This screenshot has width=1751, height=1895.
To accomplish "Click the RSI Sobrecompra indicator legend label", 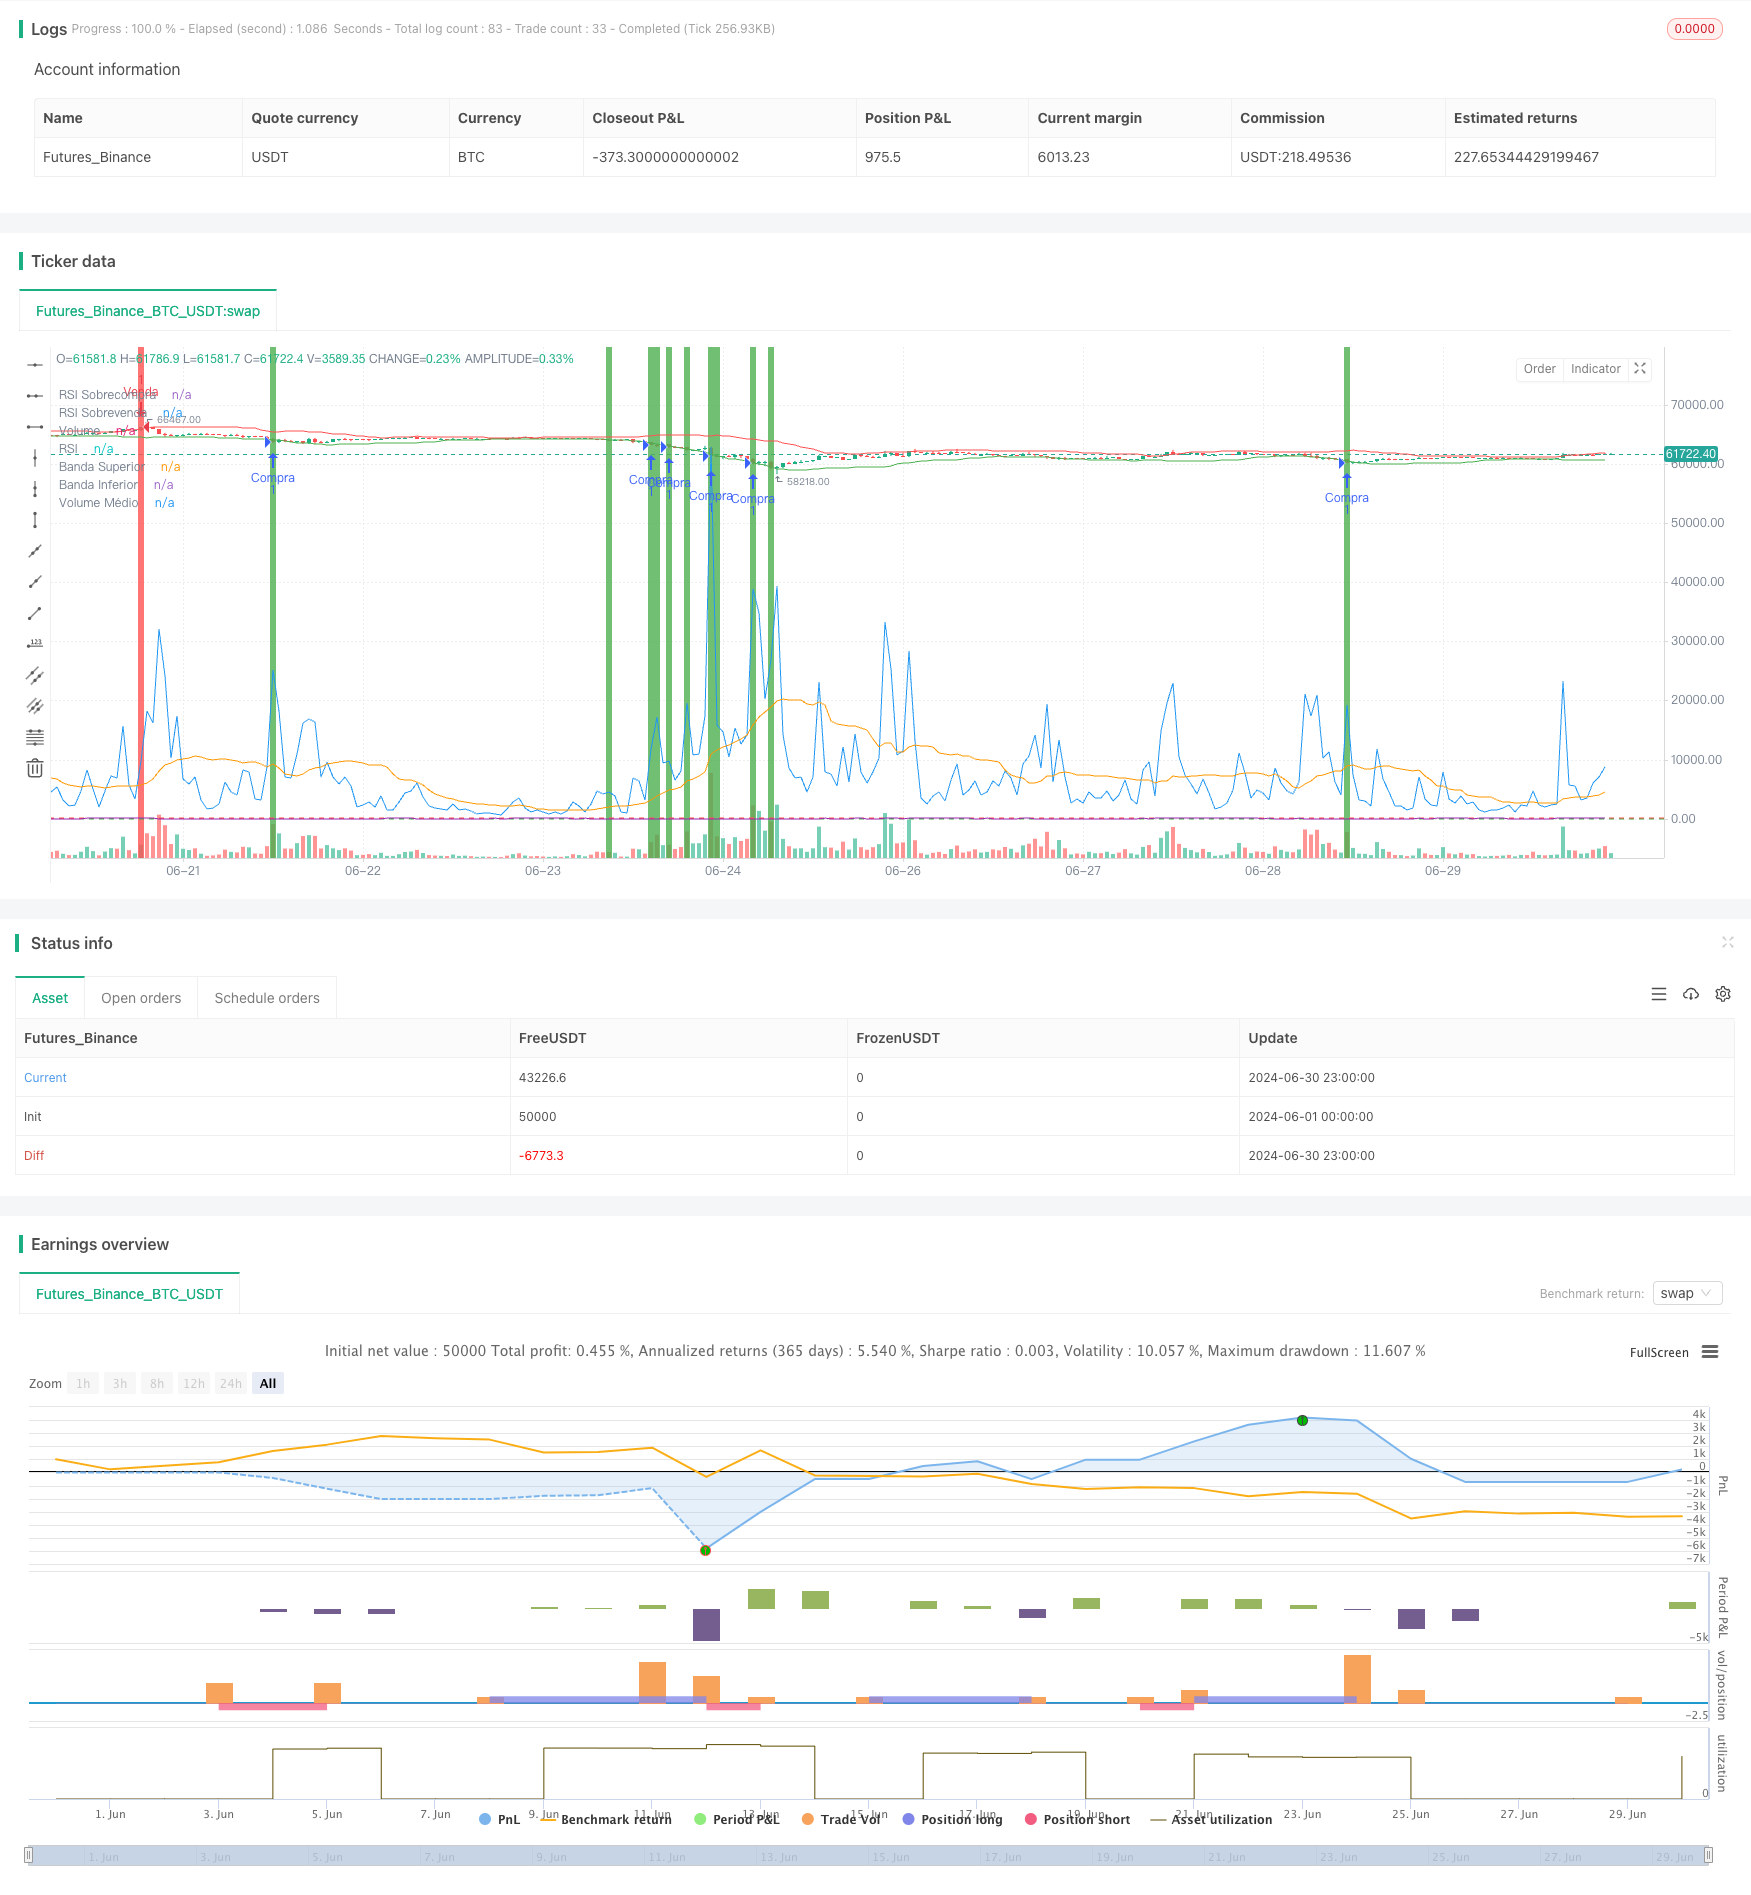I will (x=107, y=395).
